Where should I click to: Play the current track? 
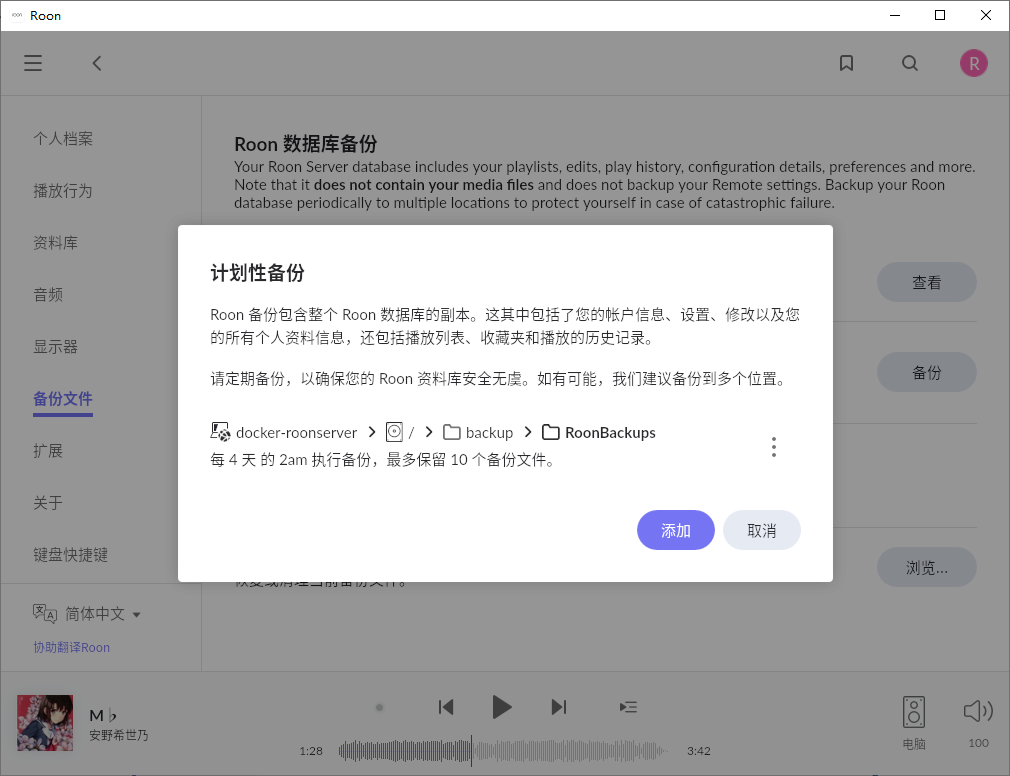coord(501,707)
